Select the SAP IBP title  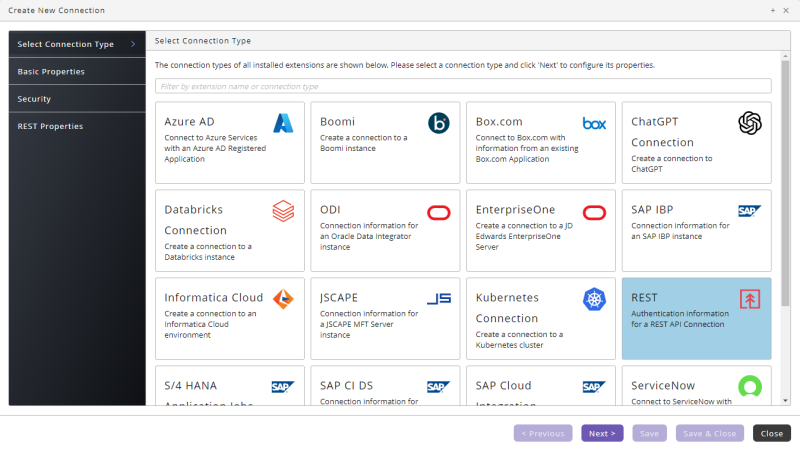(x=652, y=210)
